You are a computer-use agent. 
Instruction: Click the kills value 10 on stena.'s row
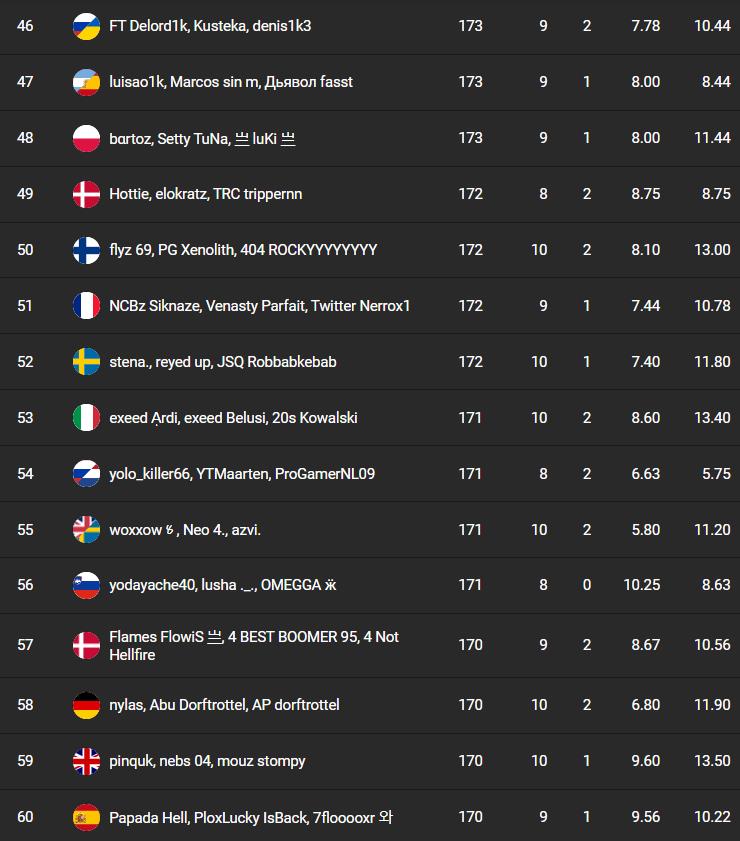coord(539,362)
